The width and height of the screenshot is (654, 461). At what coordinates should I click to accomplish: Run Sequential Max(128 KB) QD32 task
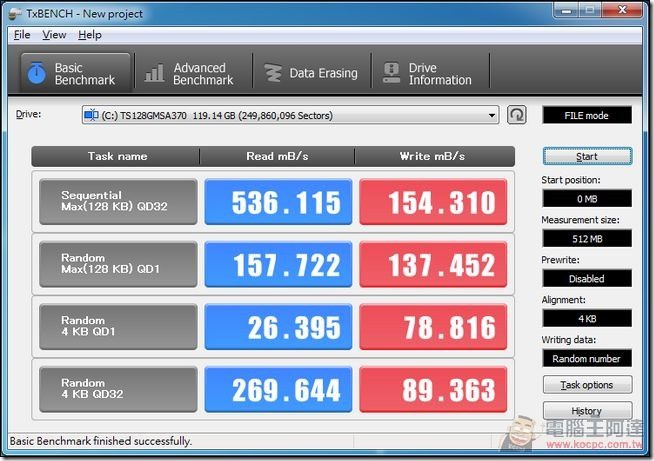point(118,202)
